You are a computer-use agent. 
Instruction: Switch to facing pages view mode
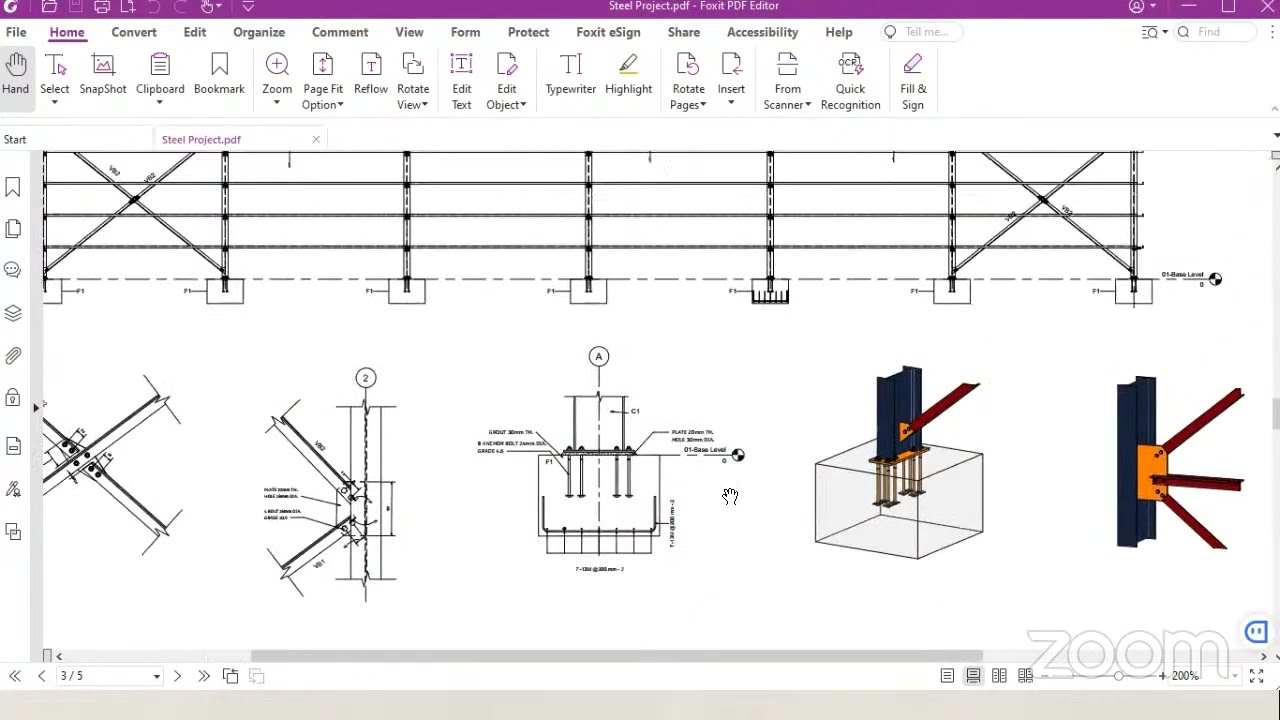pos(999,676)
